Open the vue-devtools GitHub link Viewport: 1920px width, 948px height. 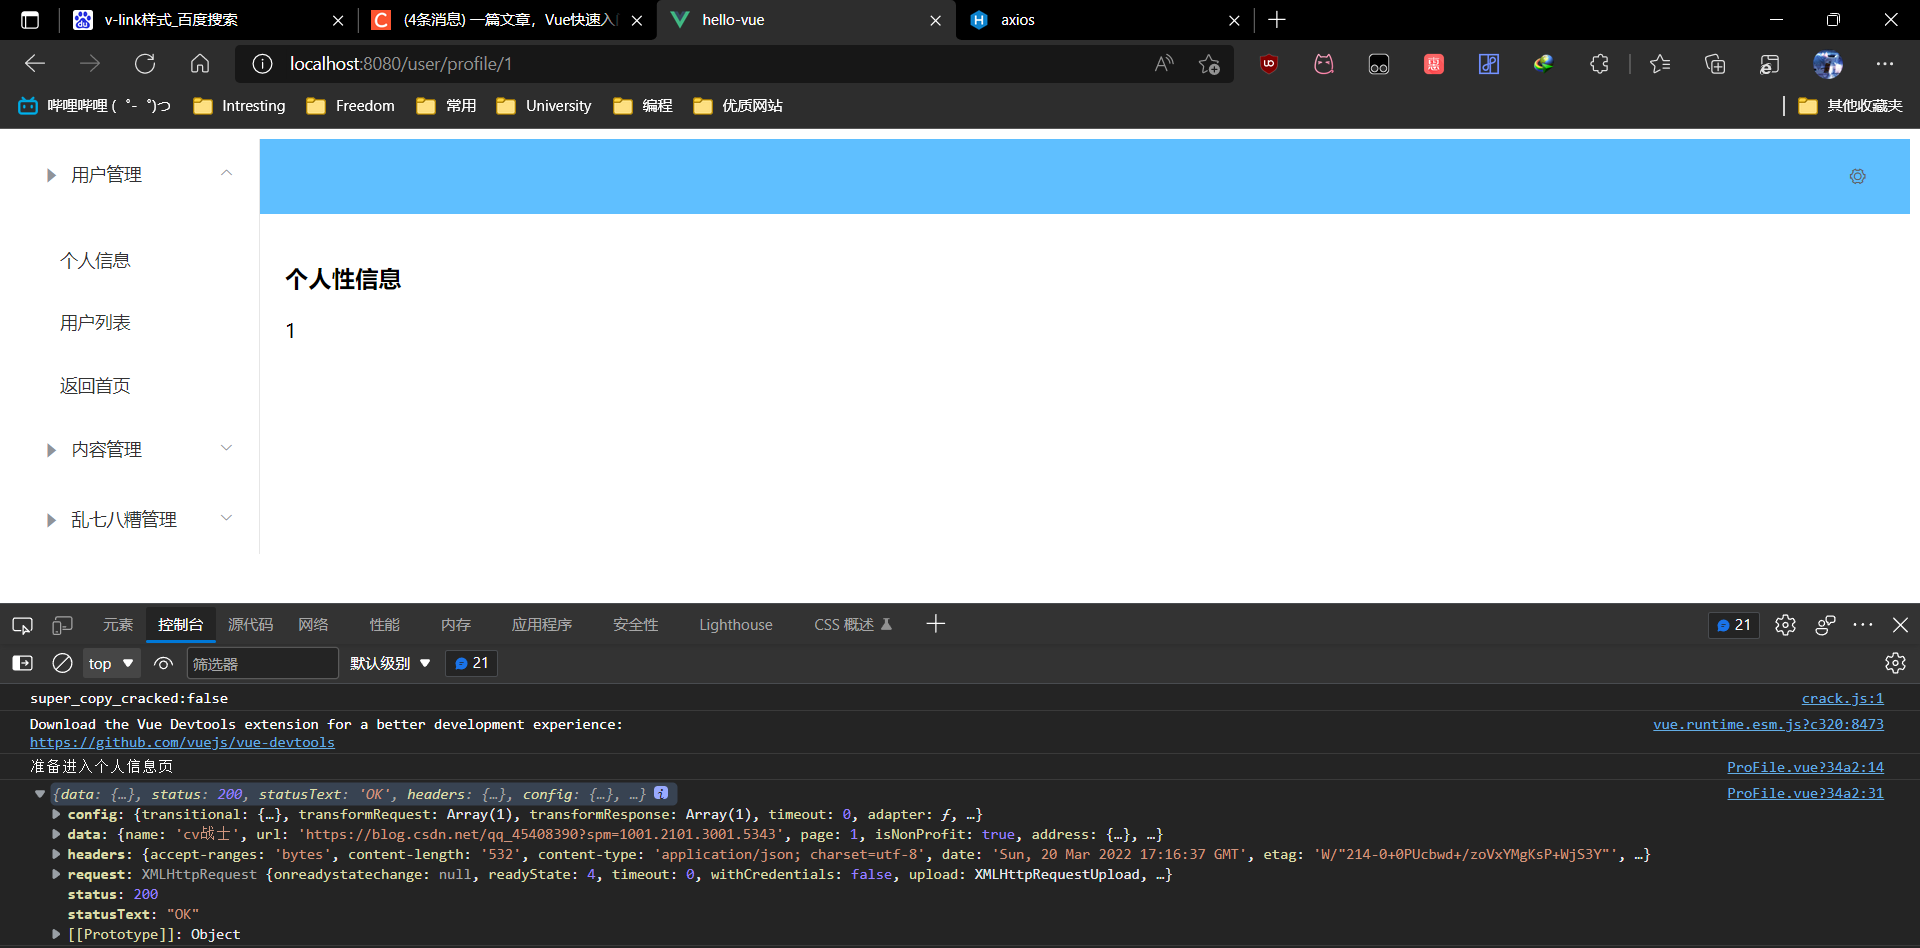[182, 743]
